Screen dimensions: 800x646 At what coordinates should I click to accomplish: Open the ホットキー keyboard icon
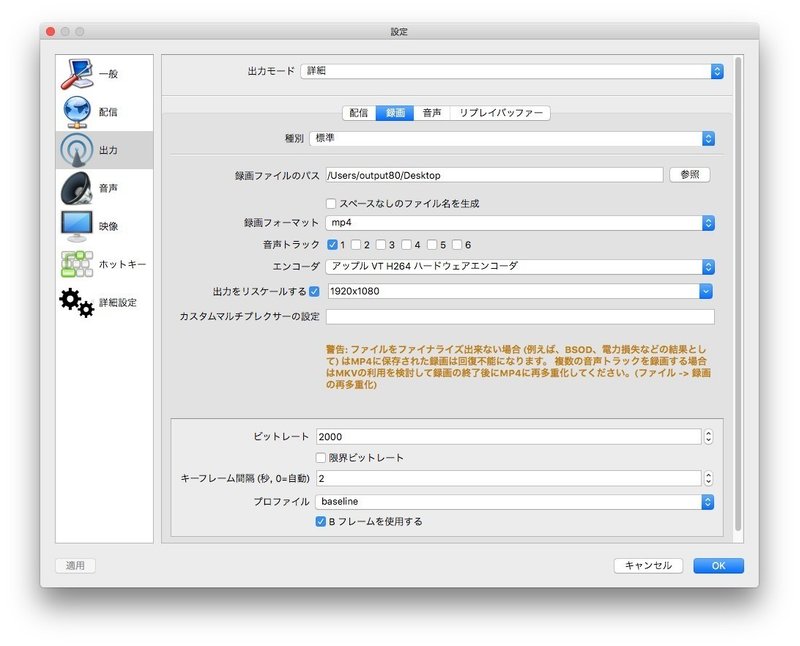pyautogui.click(x=77, y=264)
